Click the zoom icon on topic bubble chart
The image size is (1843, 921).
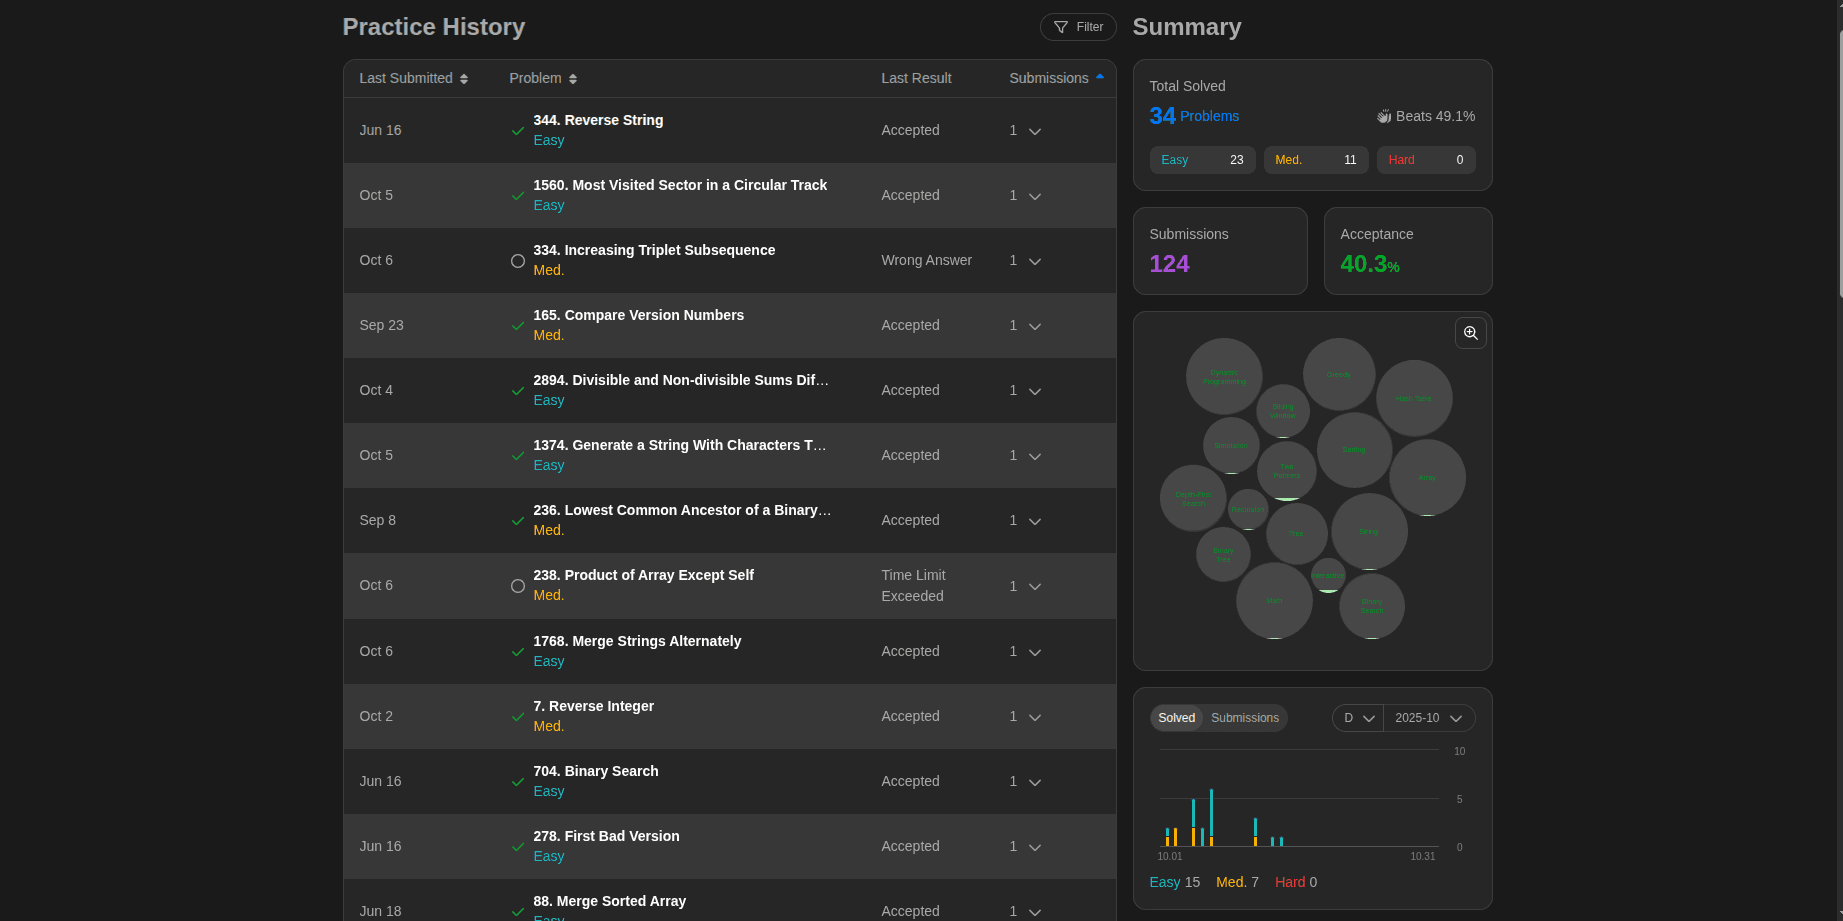click(1470, 333)
